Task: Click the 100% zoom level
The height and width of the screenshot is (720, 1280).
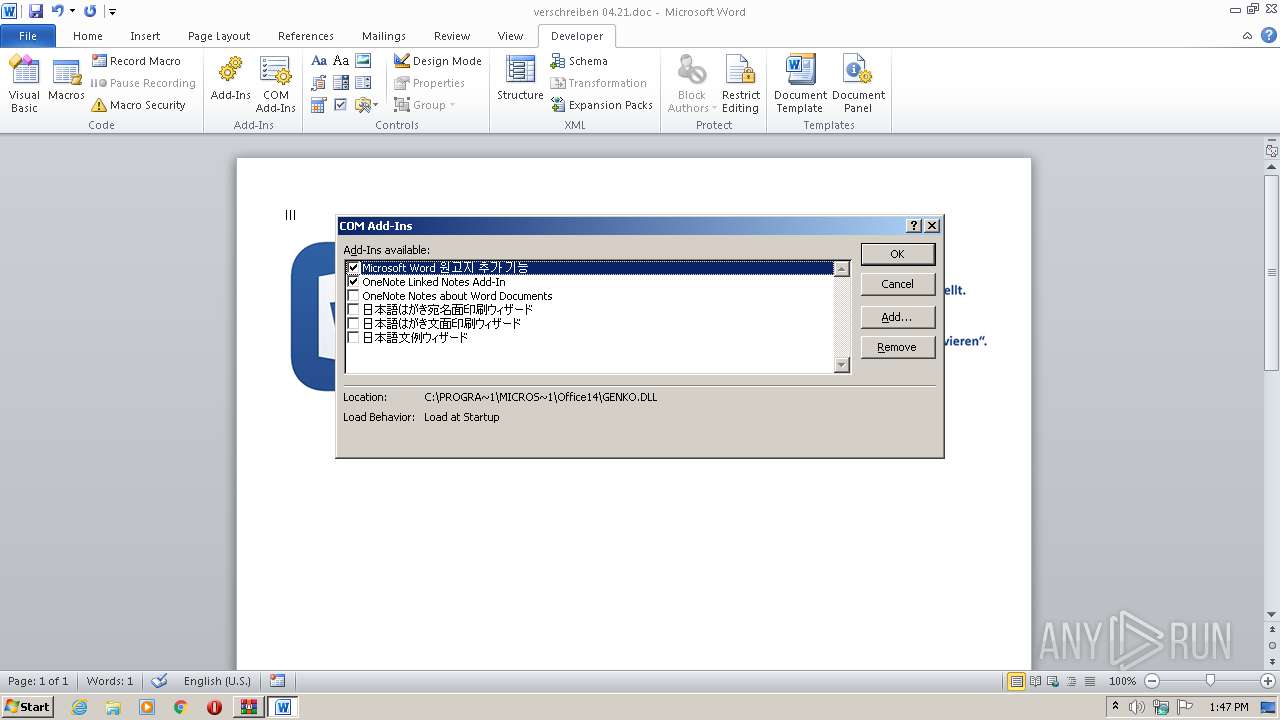Action: 1122,681
